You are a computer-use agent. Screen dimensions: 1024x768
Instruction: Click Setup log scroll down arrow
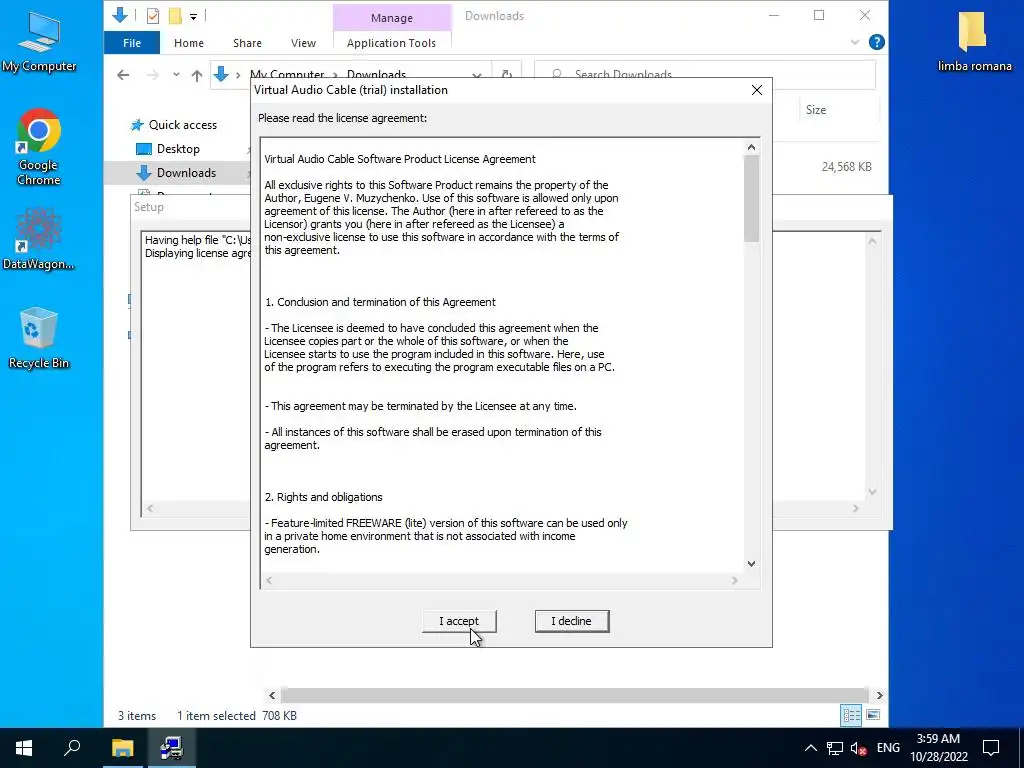872,492
